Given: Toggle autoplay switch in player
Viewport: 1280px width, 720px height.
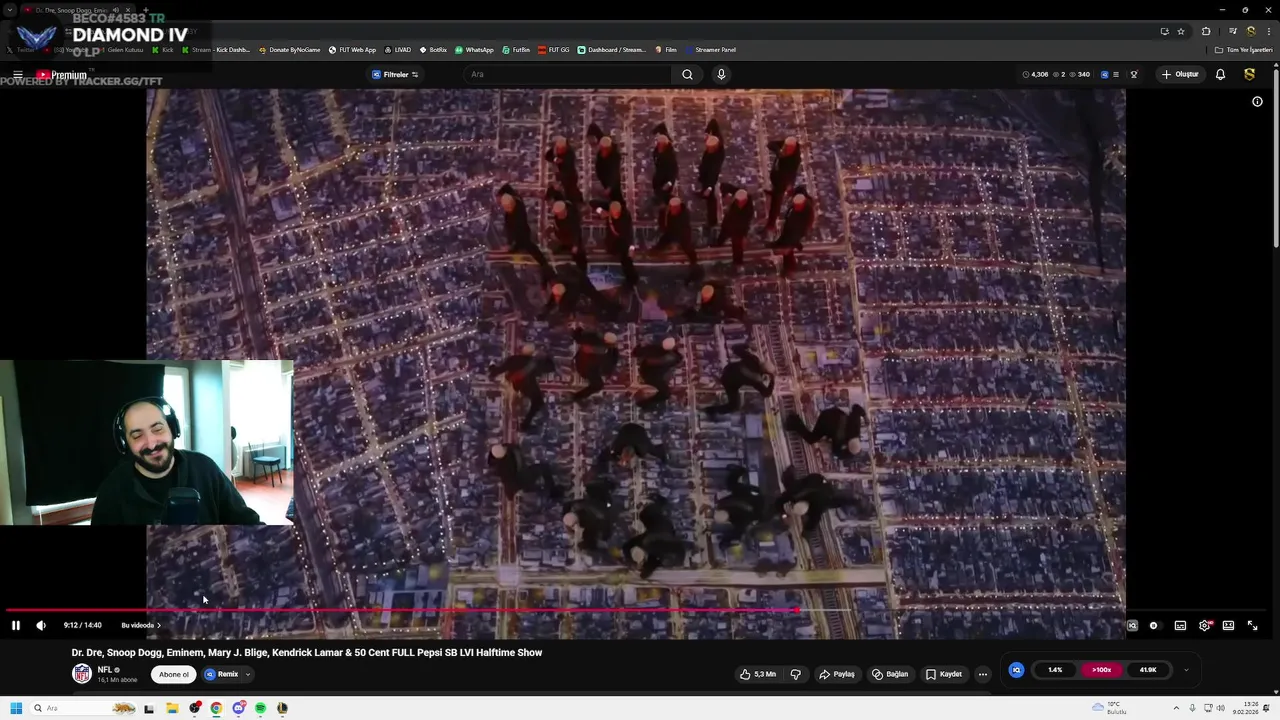Looking at the screenshot, I should [x=1154, y=625].
